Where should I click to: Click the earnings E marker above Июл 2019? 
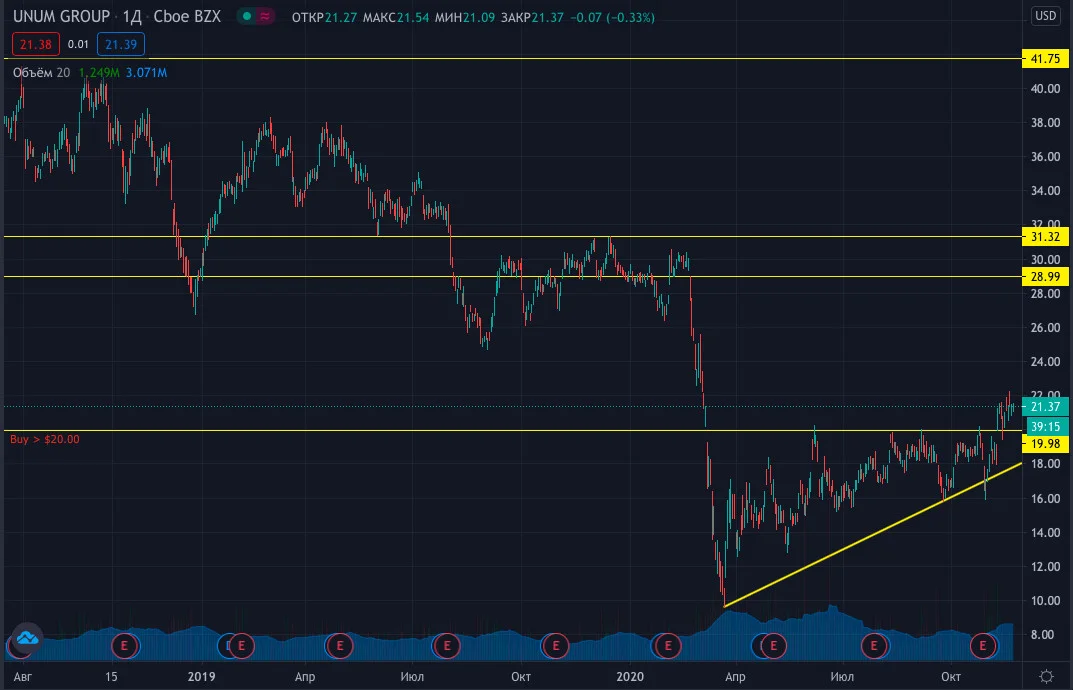click(447, 646)
